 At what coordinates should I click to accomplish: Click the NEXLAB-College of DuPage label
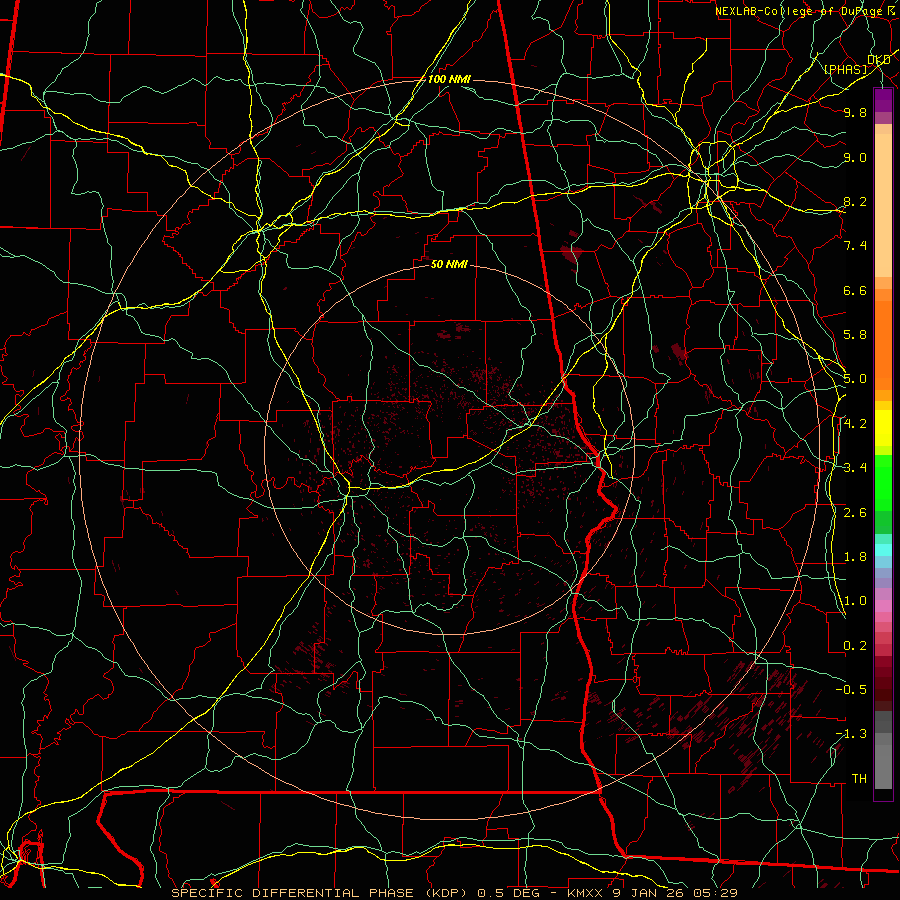(798, 11)
